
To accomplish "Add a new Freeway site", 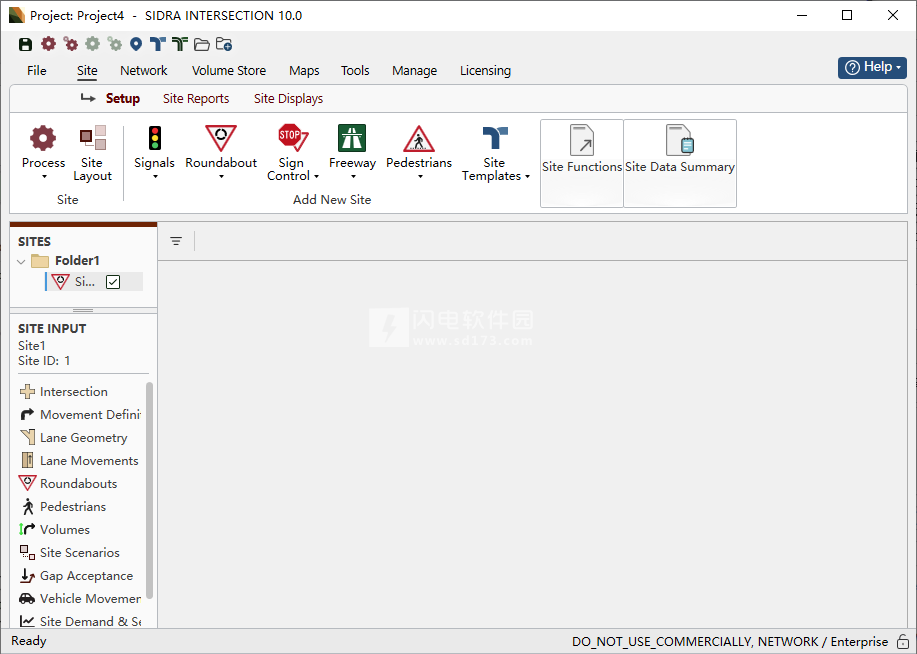I will point(352,138).
